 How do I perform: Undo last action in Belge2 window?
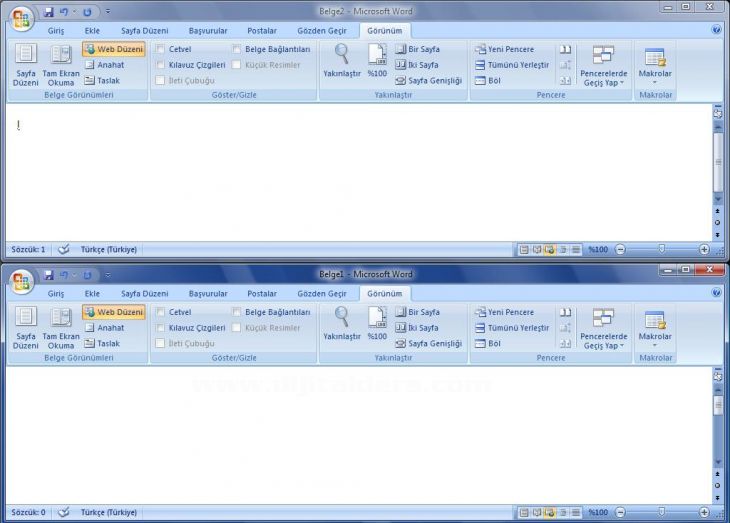click(64, 12)
